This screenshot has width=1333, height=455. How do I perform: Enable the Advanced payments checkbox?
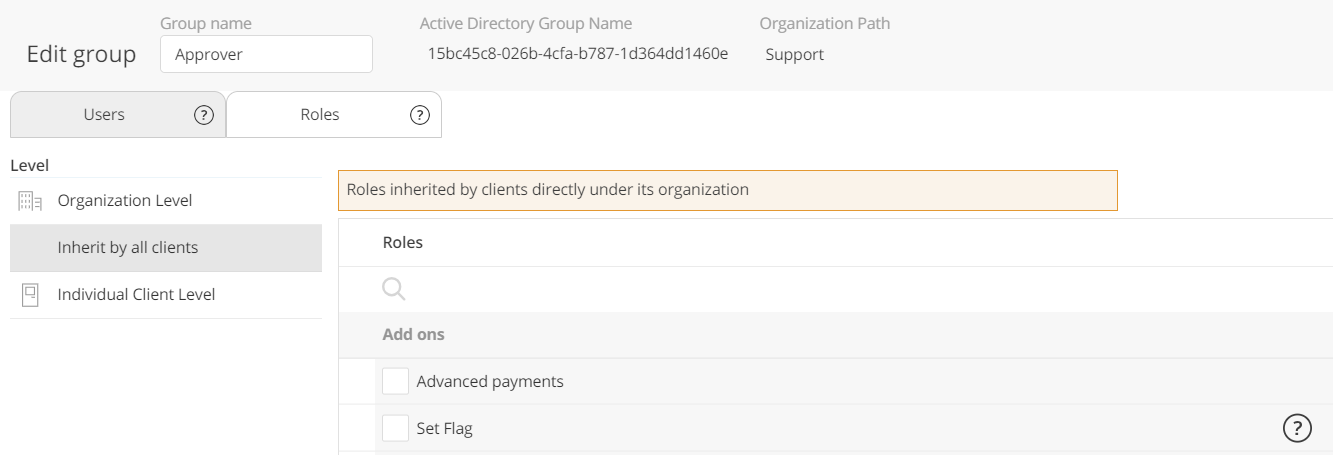[x=396, y=382]
